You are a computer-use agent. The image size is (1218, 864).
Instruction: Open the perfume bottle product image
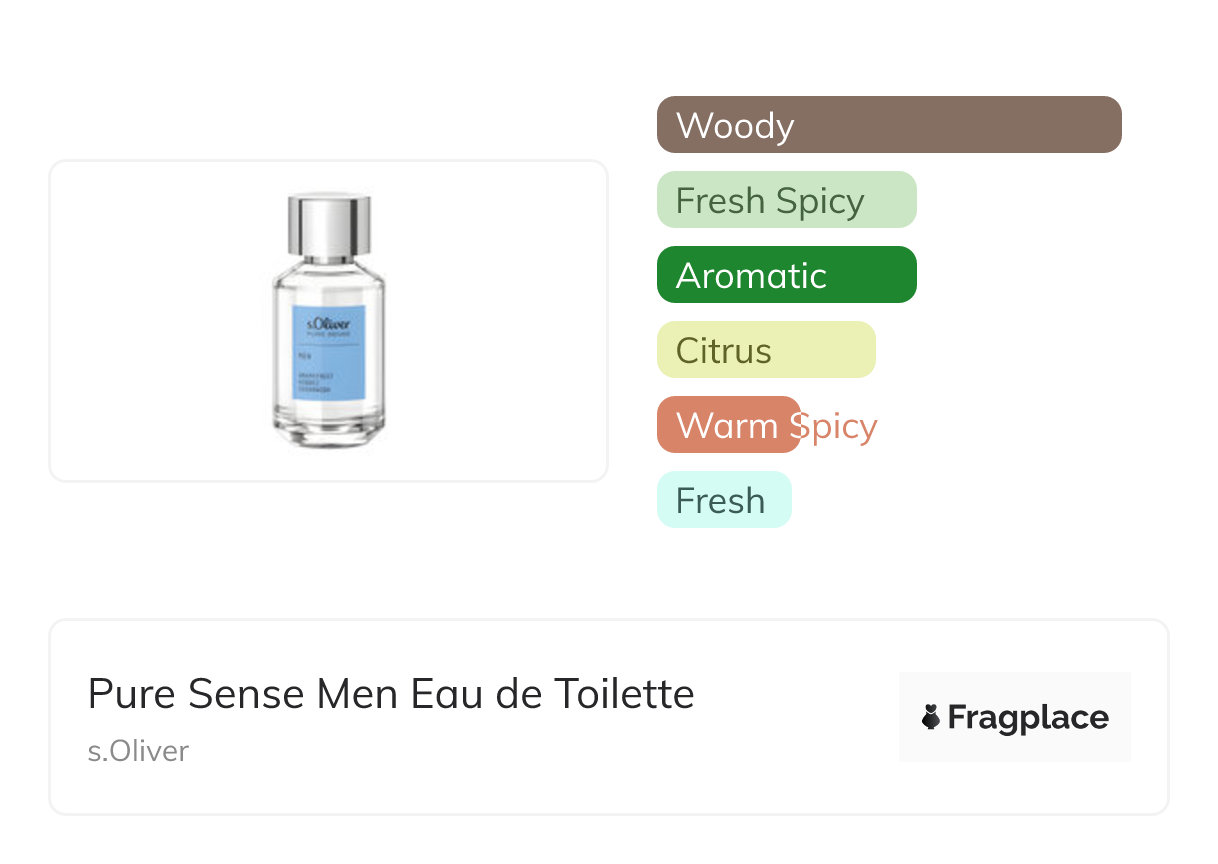[x=329, y=321]
